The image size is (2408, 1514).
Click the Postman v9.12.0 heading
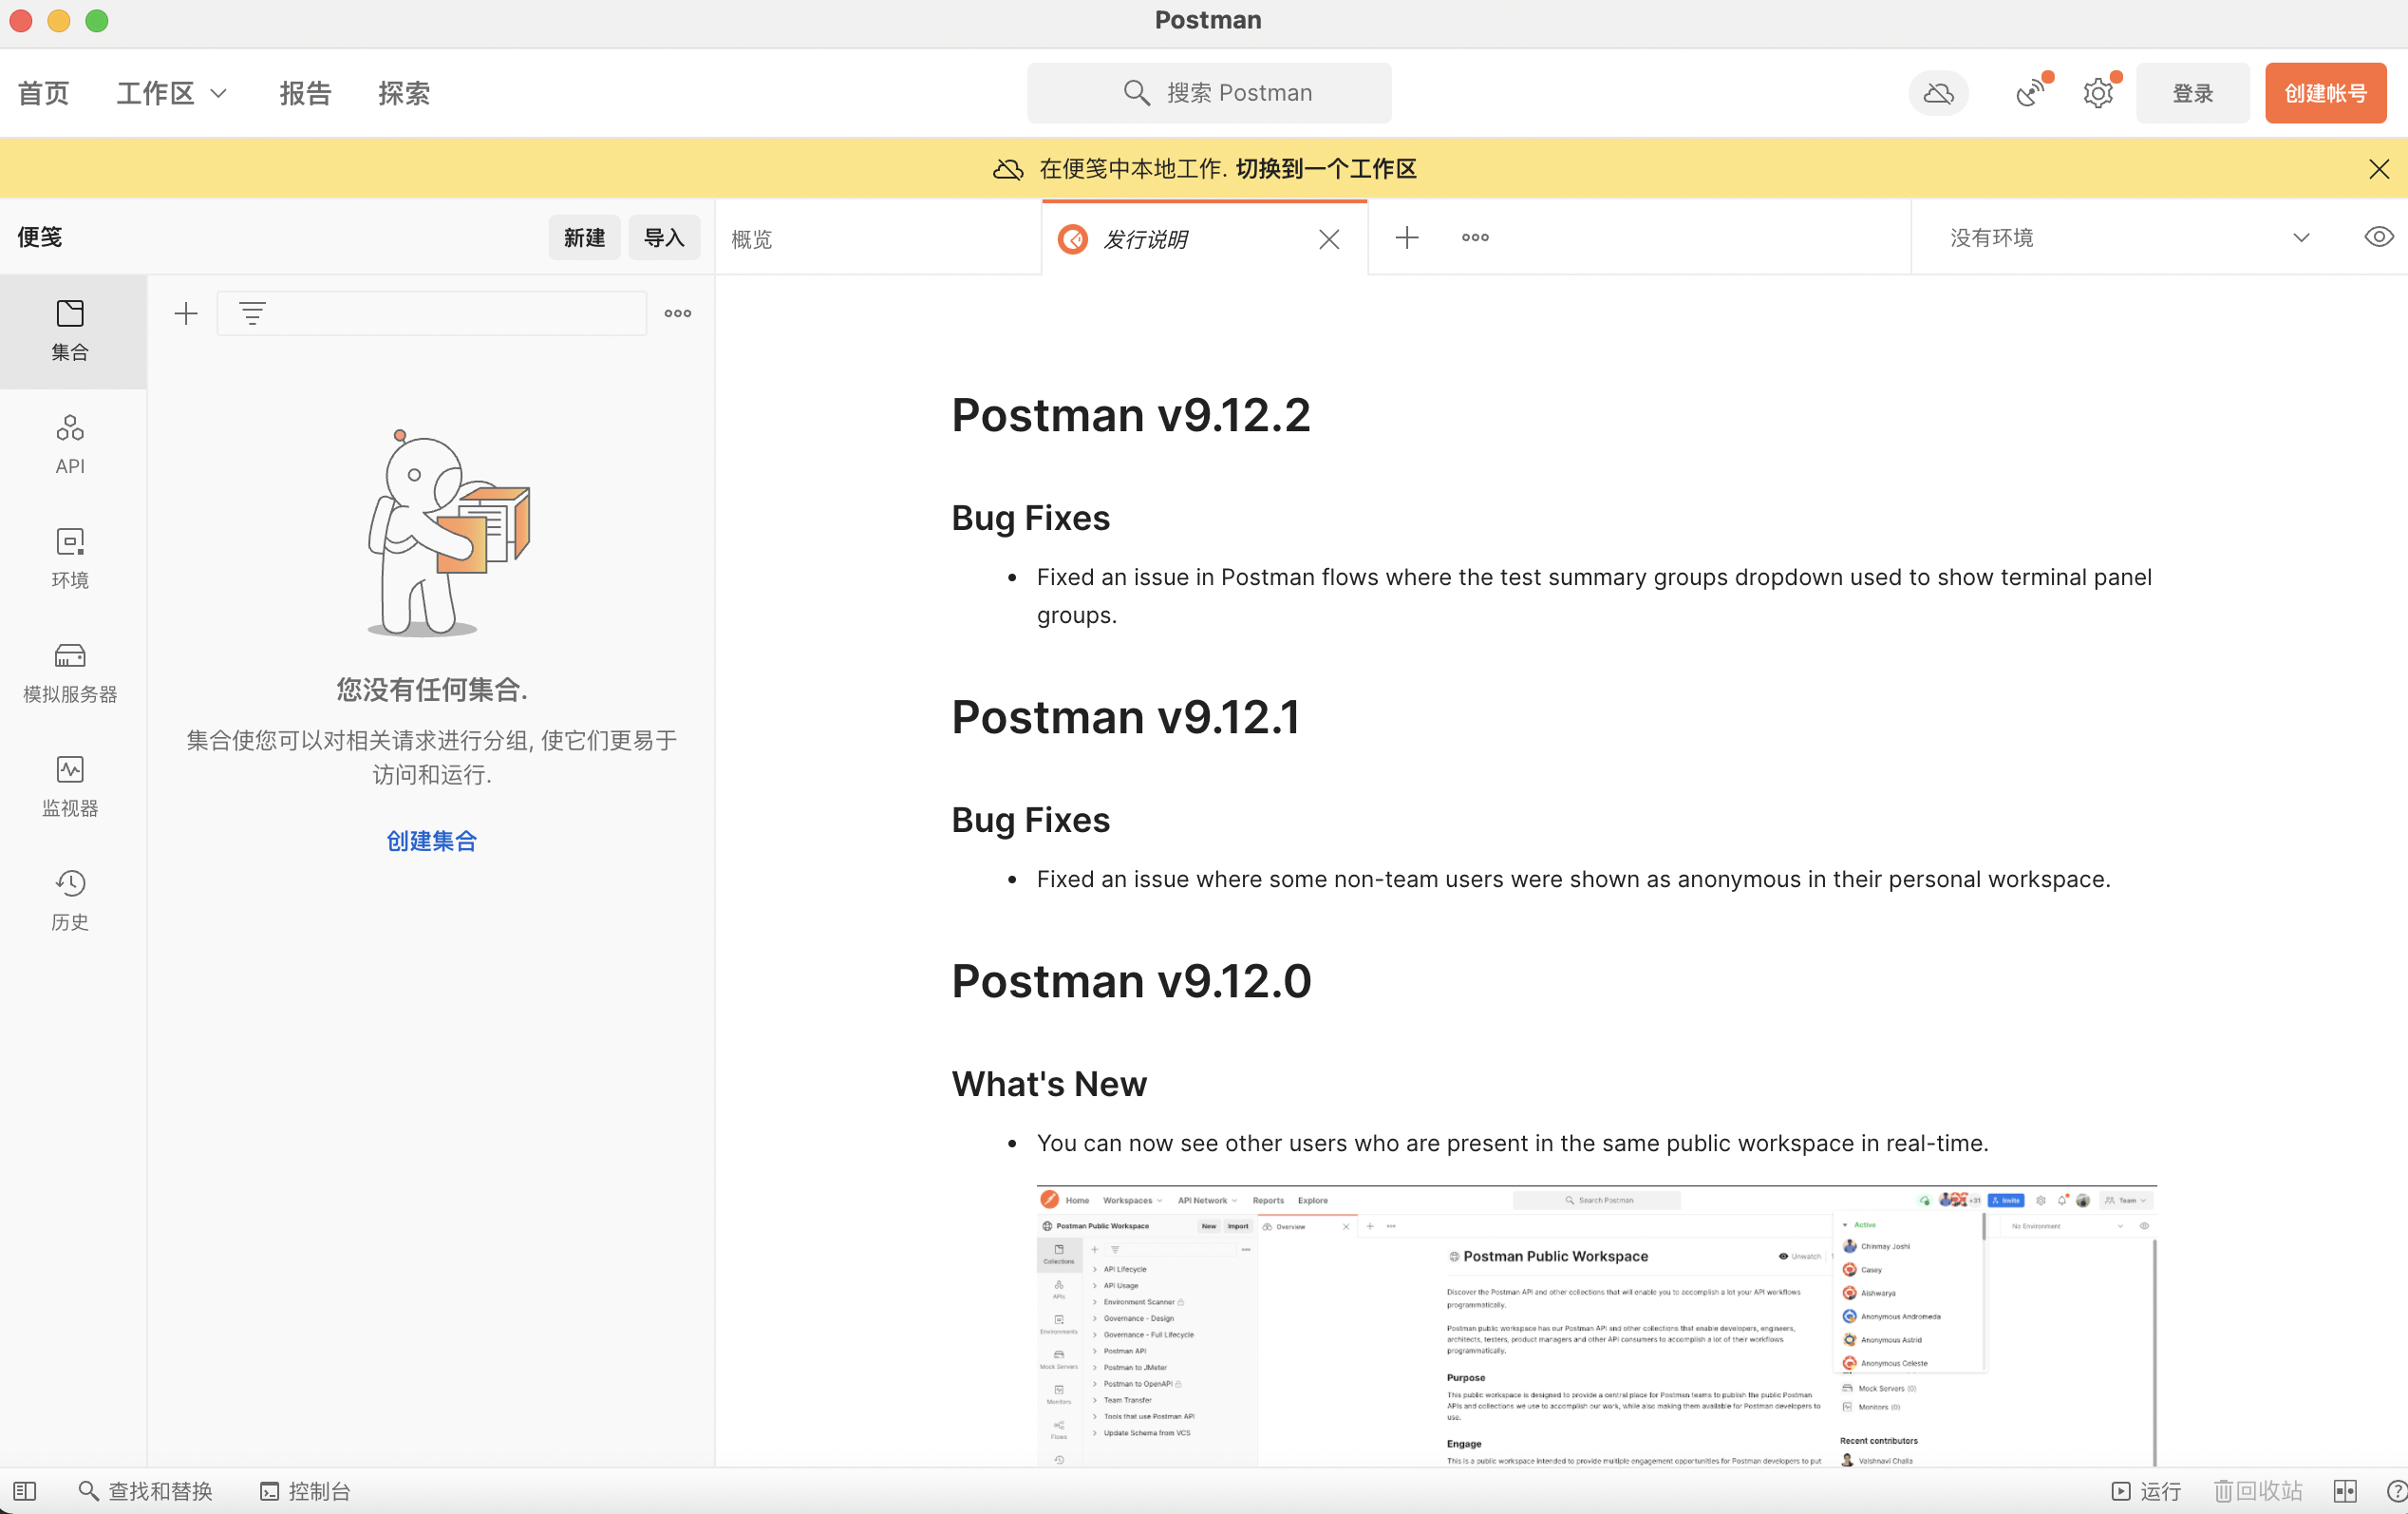point(1131,981)
